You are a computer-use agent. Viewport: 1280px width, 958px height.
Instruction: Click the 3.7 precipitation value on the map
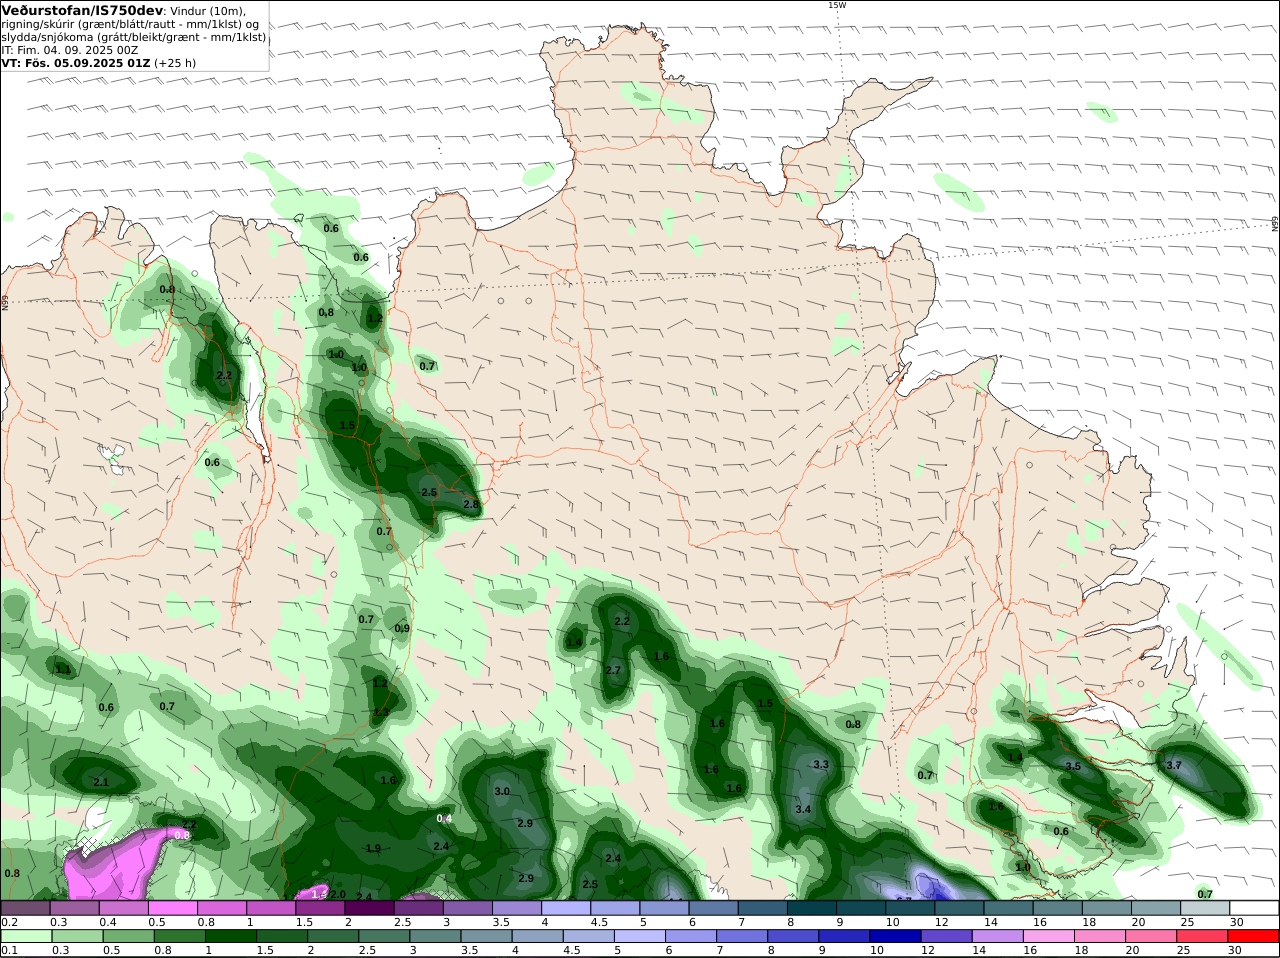(1174, 765)
